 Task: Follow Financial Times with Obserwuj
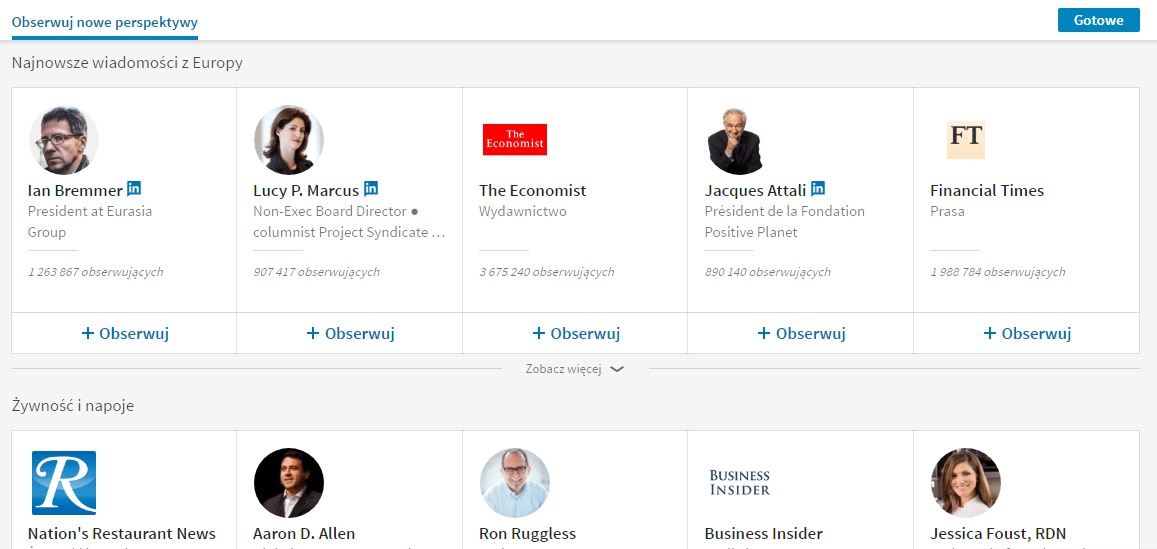1027,333
